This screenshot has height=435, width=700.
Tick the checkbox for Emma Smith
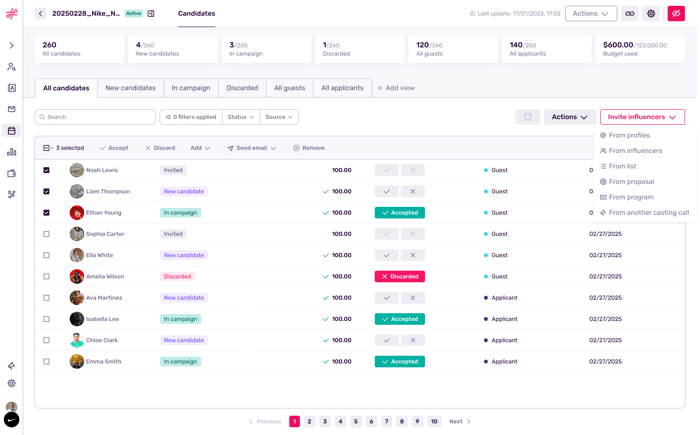[x=46, y=362]
